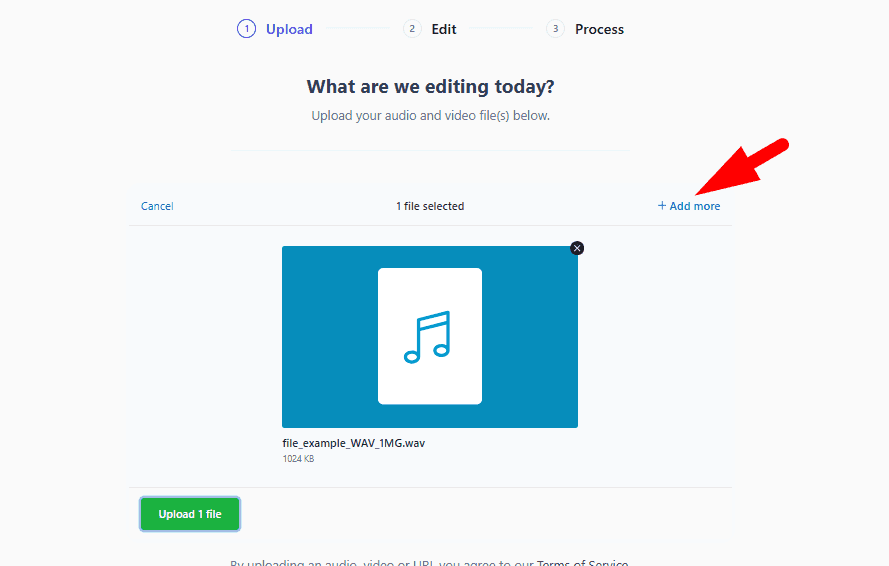Go to the Upload step label
889x566 pixels.
pyautogui.click(x=289, y=29)
